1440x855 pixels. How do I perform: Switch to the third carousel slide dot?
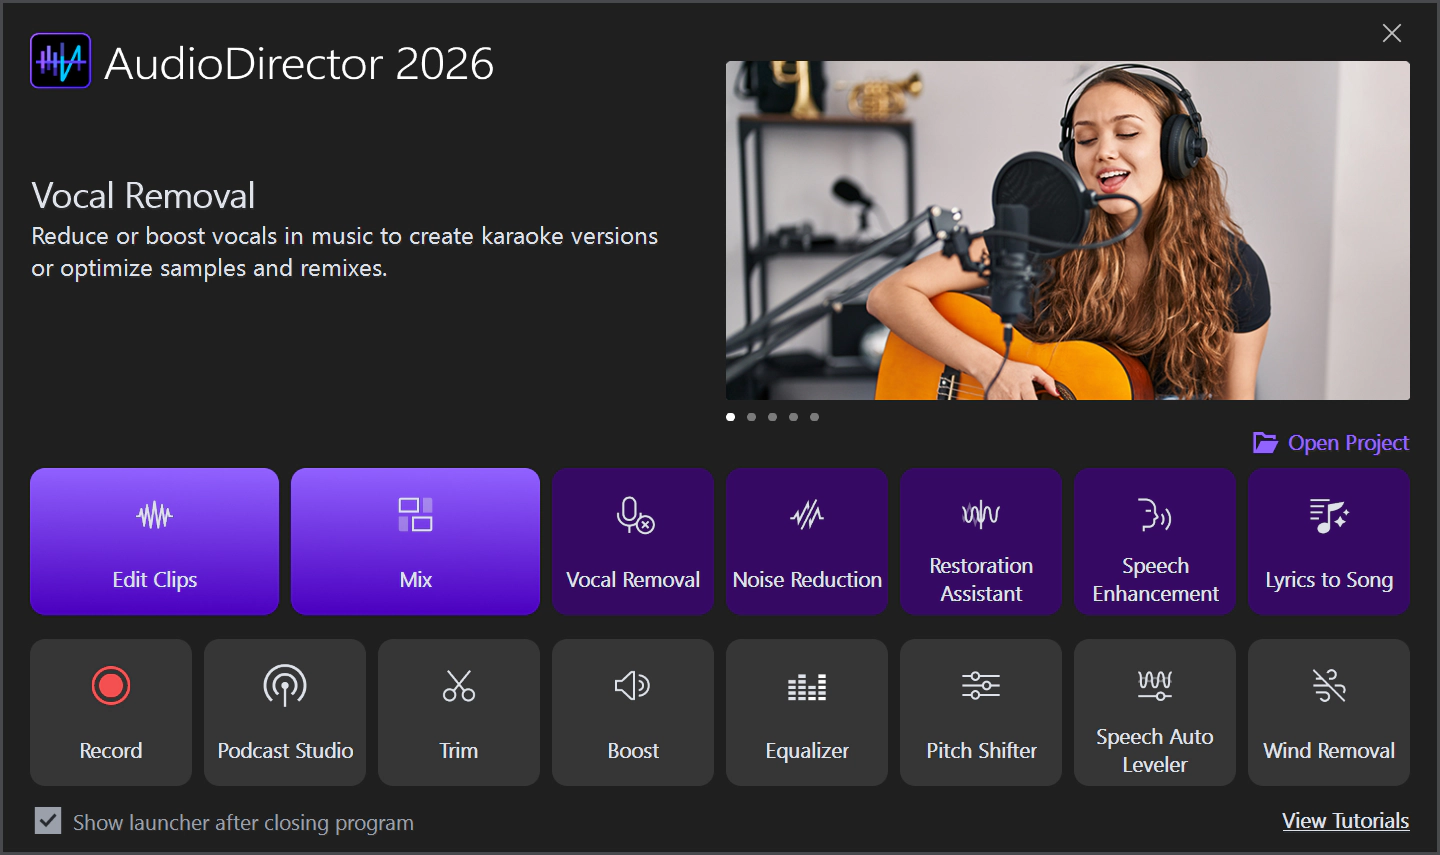coord(772,417)
